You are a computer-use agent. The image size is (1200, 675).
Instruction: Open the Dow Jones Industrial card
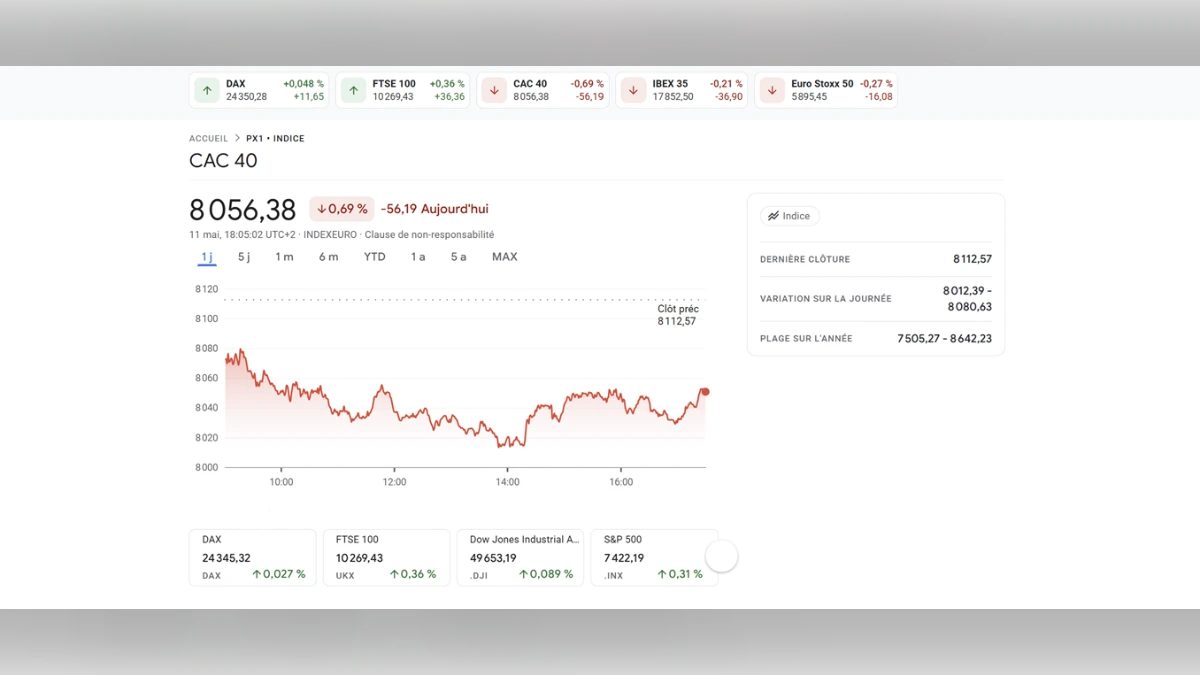tap(521, 558)
